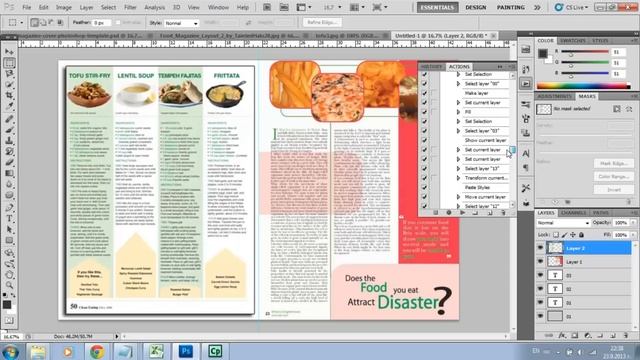Toggle lock transparent pixels in Layers panel
Screen dimensions: 640x360
(x=556, y=235)
